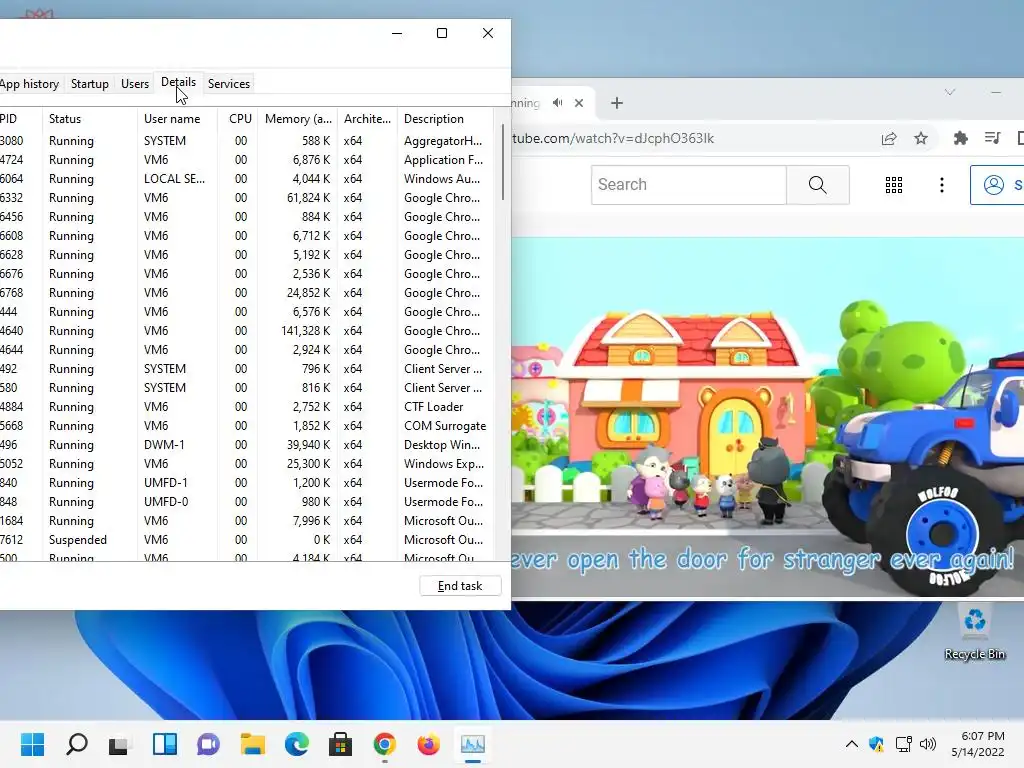Select Chrome process using 141,328 K
Viewport: 1024px width, 768px height.
click(x=247, y=330)
